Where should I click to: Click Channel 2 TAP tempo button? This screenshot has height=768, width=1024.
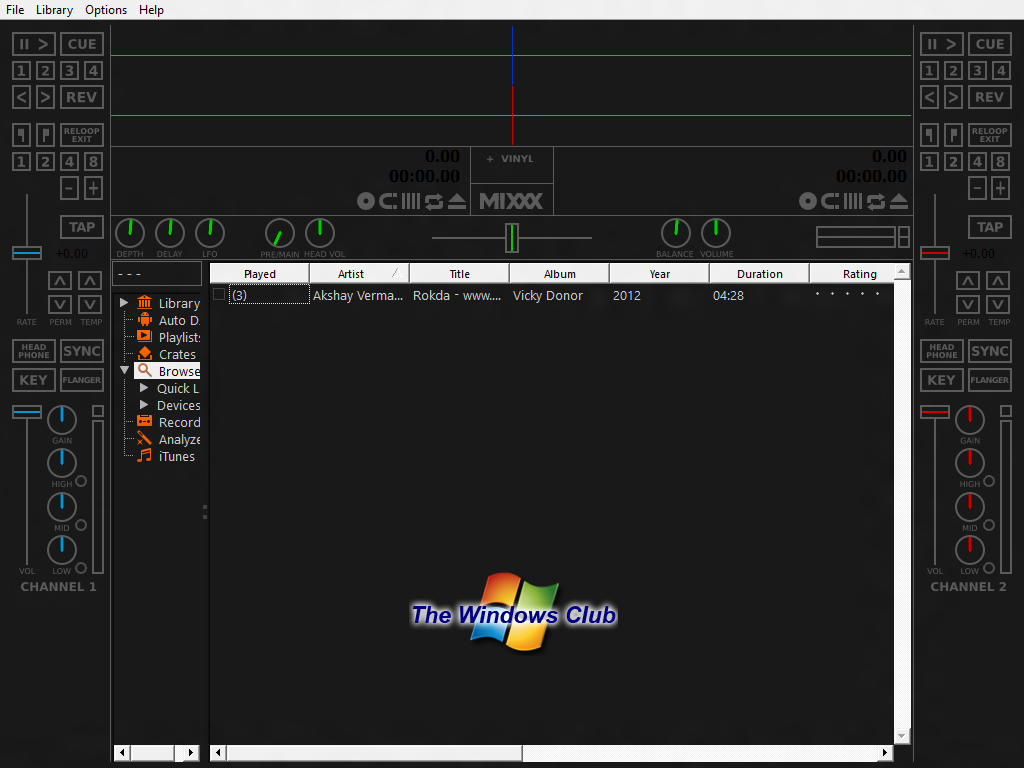[x=990, y=227]
